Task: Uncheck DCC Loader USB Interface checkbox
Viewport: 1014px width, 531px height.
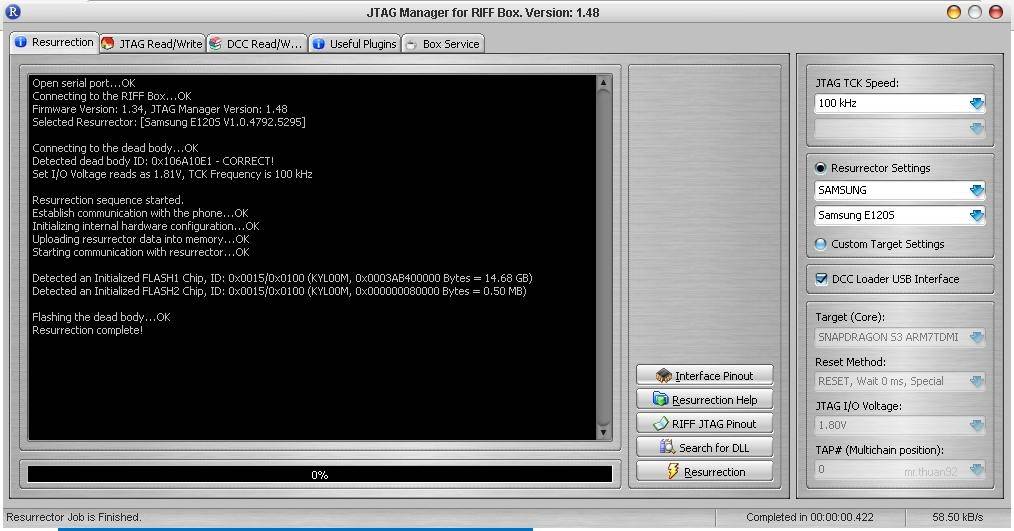Action: coord(821,279)
